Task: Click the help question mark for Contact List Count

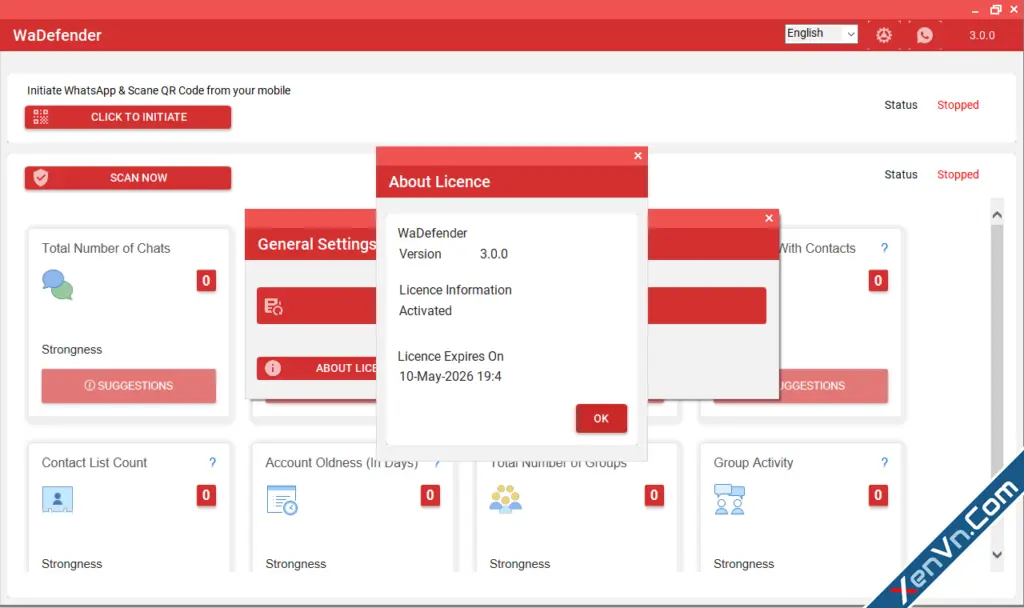Action: point(212,462)
